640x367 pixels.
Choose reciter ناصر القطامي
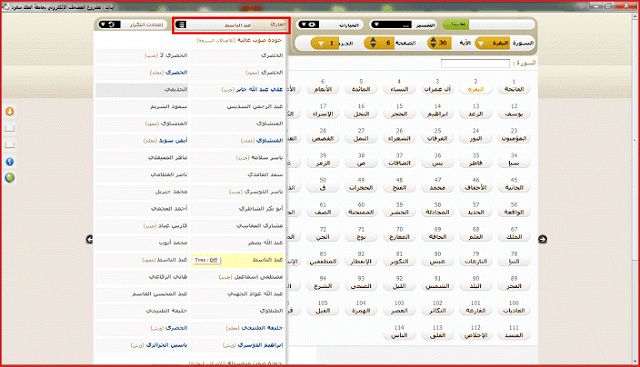141,175
